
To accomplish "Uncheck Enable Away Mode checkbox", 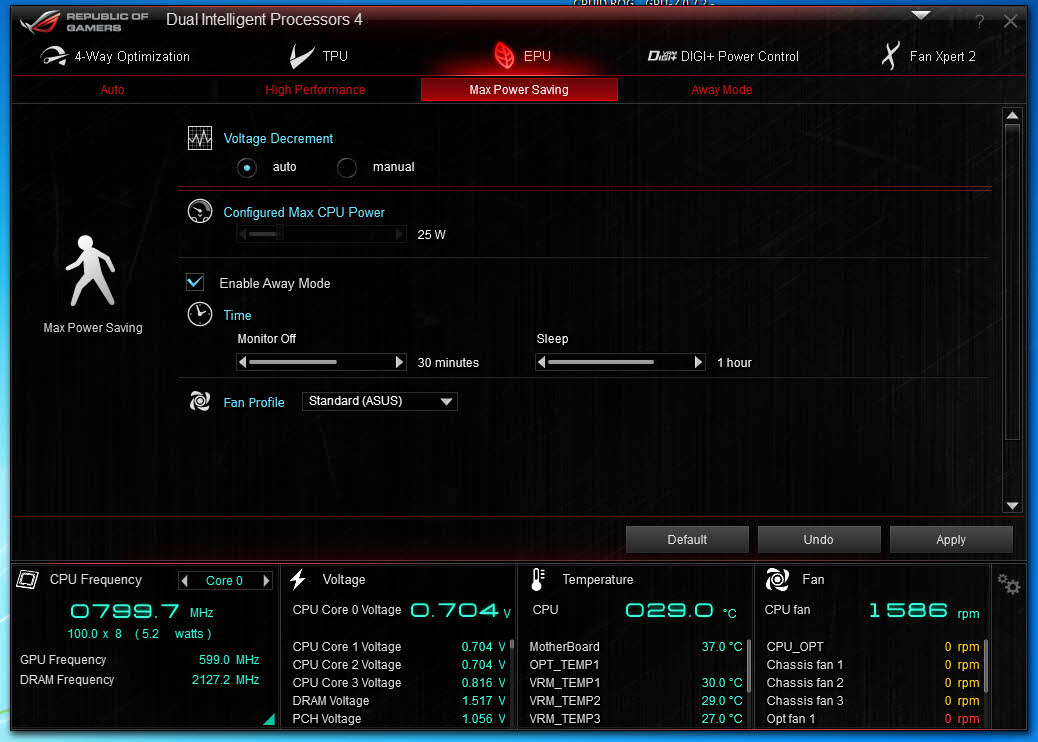I will [196, 283].
